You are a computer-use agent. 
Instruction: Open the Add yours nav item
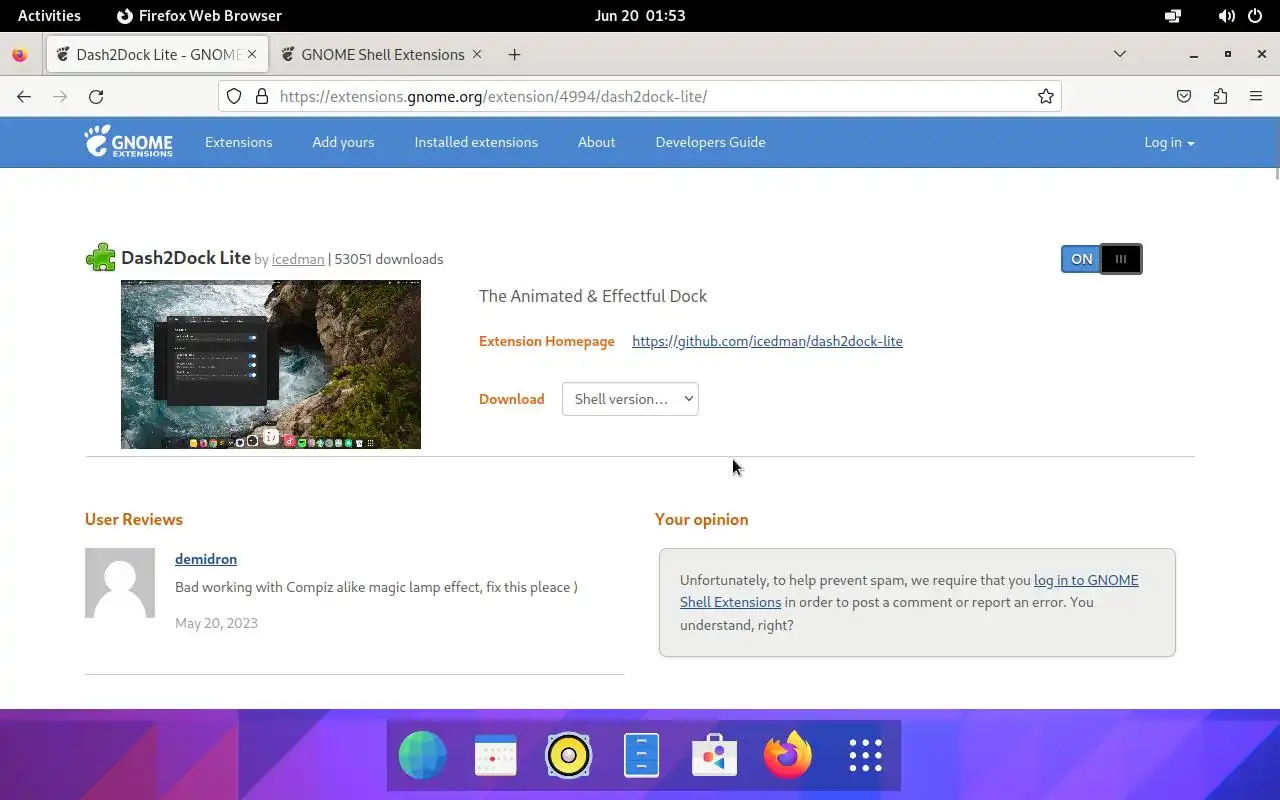click(x=343, y=142)
